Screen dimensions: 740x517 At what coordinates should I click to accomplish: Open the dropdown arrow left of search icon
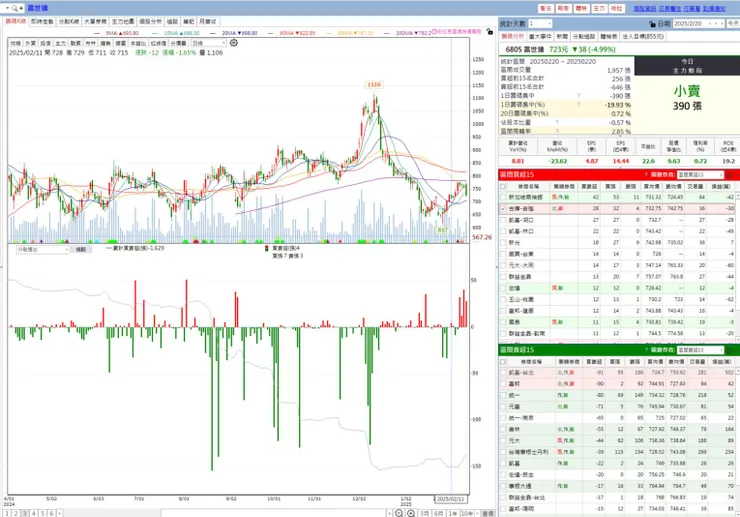point(7,8)
